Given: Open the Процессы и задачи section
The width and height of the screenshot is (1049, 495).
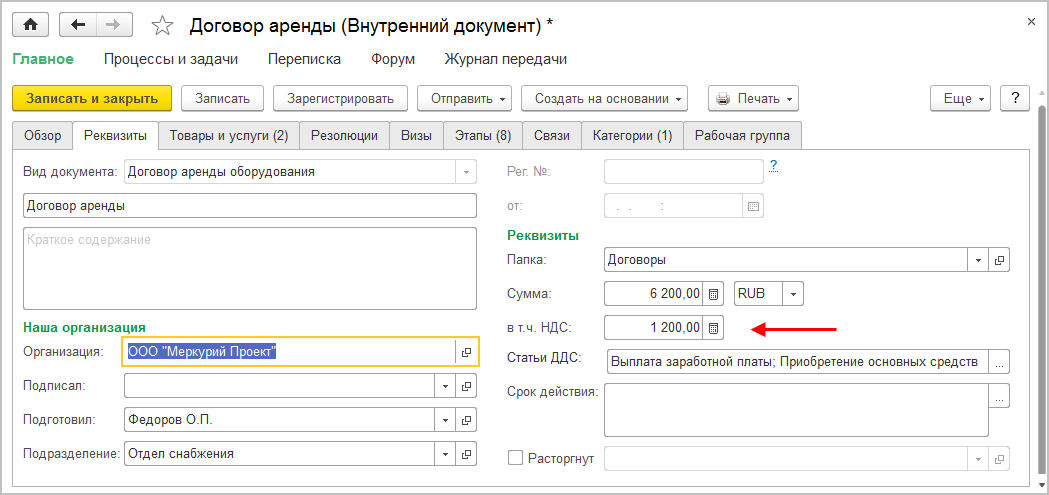Looking at the screenshot, I should [x=171, y=59].
